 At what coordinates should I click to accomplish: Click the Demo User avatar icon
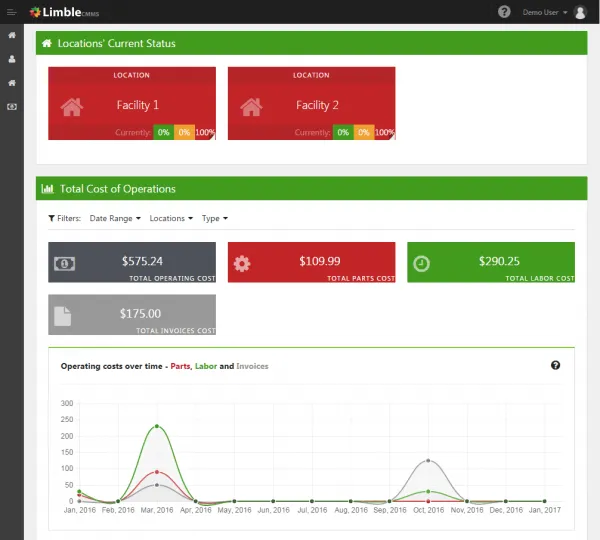point(580,12)
